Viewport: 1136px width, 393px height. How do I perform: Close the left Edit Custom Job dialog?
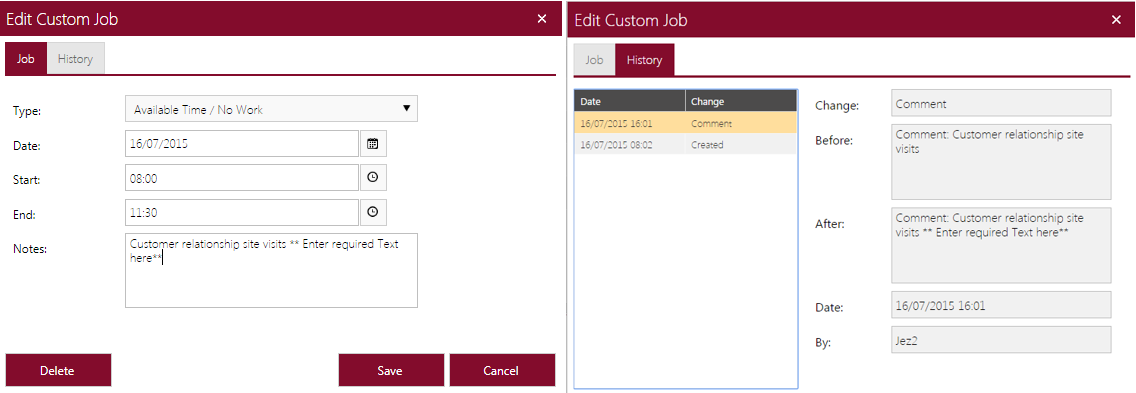[x=542, y=20]
